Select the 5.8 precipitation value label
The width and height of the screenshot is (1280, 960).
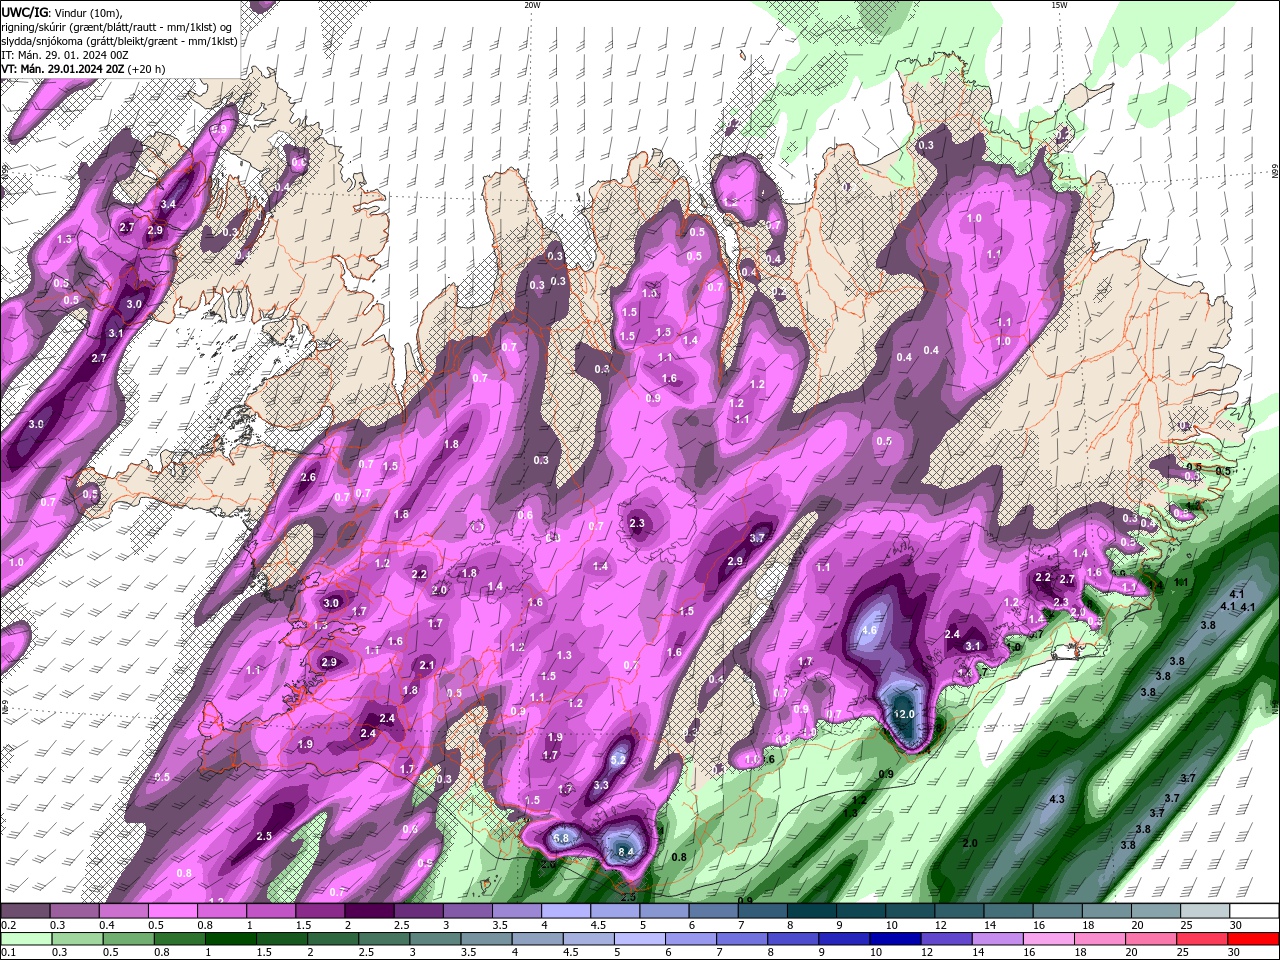coord(561,838)
